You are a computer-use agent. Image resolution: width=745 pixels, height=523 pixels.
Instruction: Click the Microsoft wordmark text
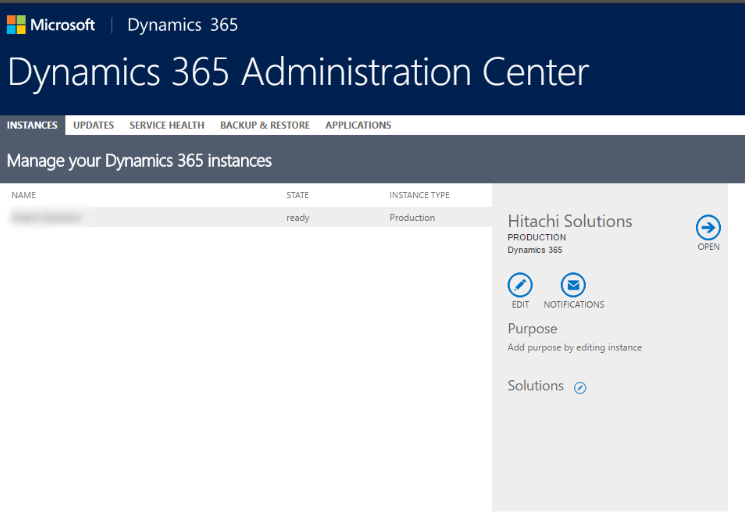pyautogui.click(x=63, y=25)
